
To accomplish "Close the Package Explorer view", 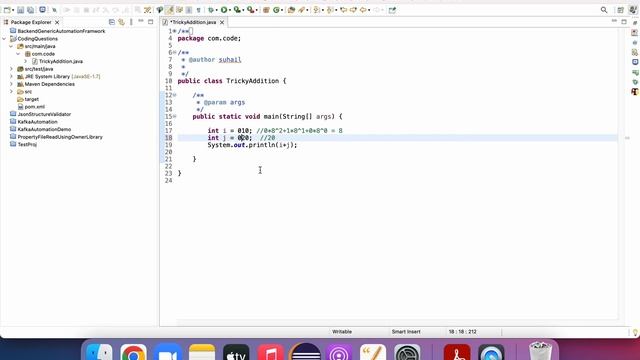I will pos(57,22).
